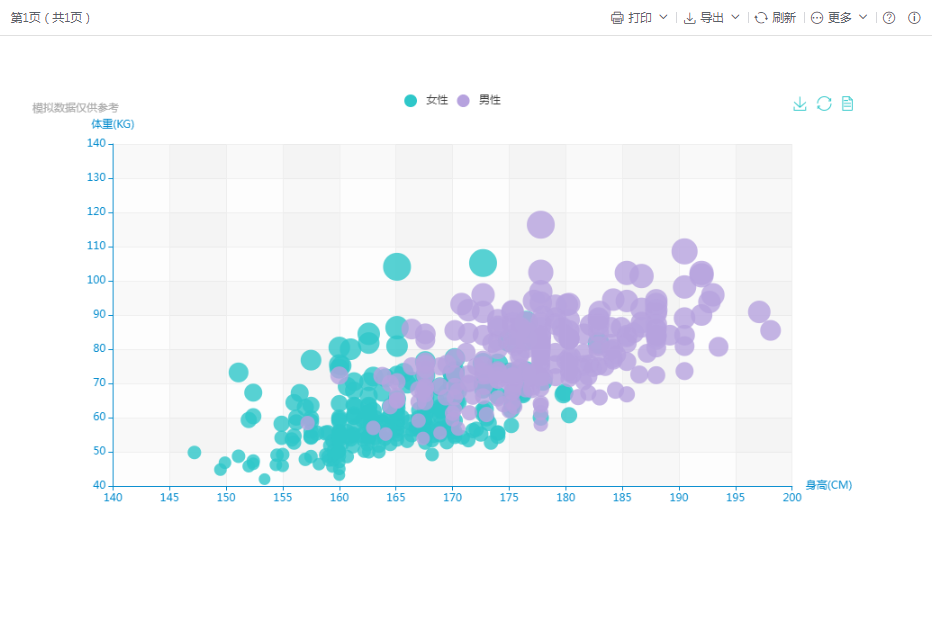932x622 pixels.
Task: Expand the 更多 dropdown arrow
Action: (863, 17)
